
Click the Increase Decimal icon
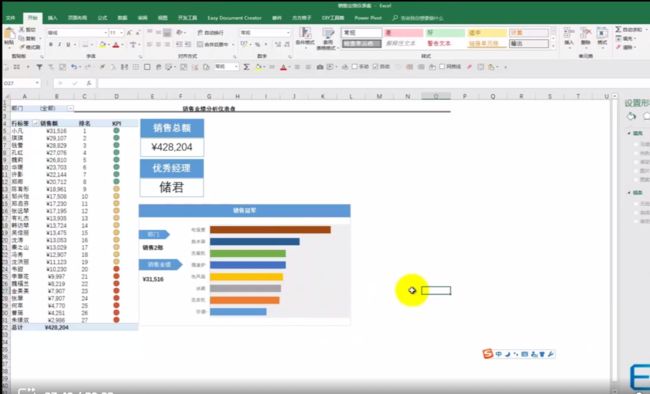pos(277,44)
